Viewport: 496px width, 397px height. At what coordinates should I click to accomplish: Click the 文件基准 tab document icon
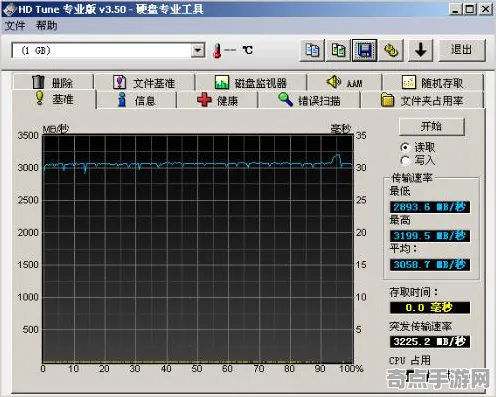pos(120,82)
